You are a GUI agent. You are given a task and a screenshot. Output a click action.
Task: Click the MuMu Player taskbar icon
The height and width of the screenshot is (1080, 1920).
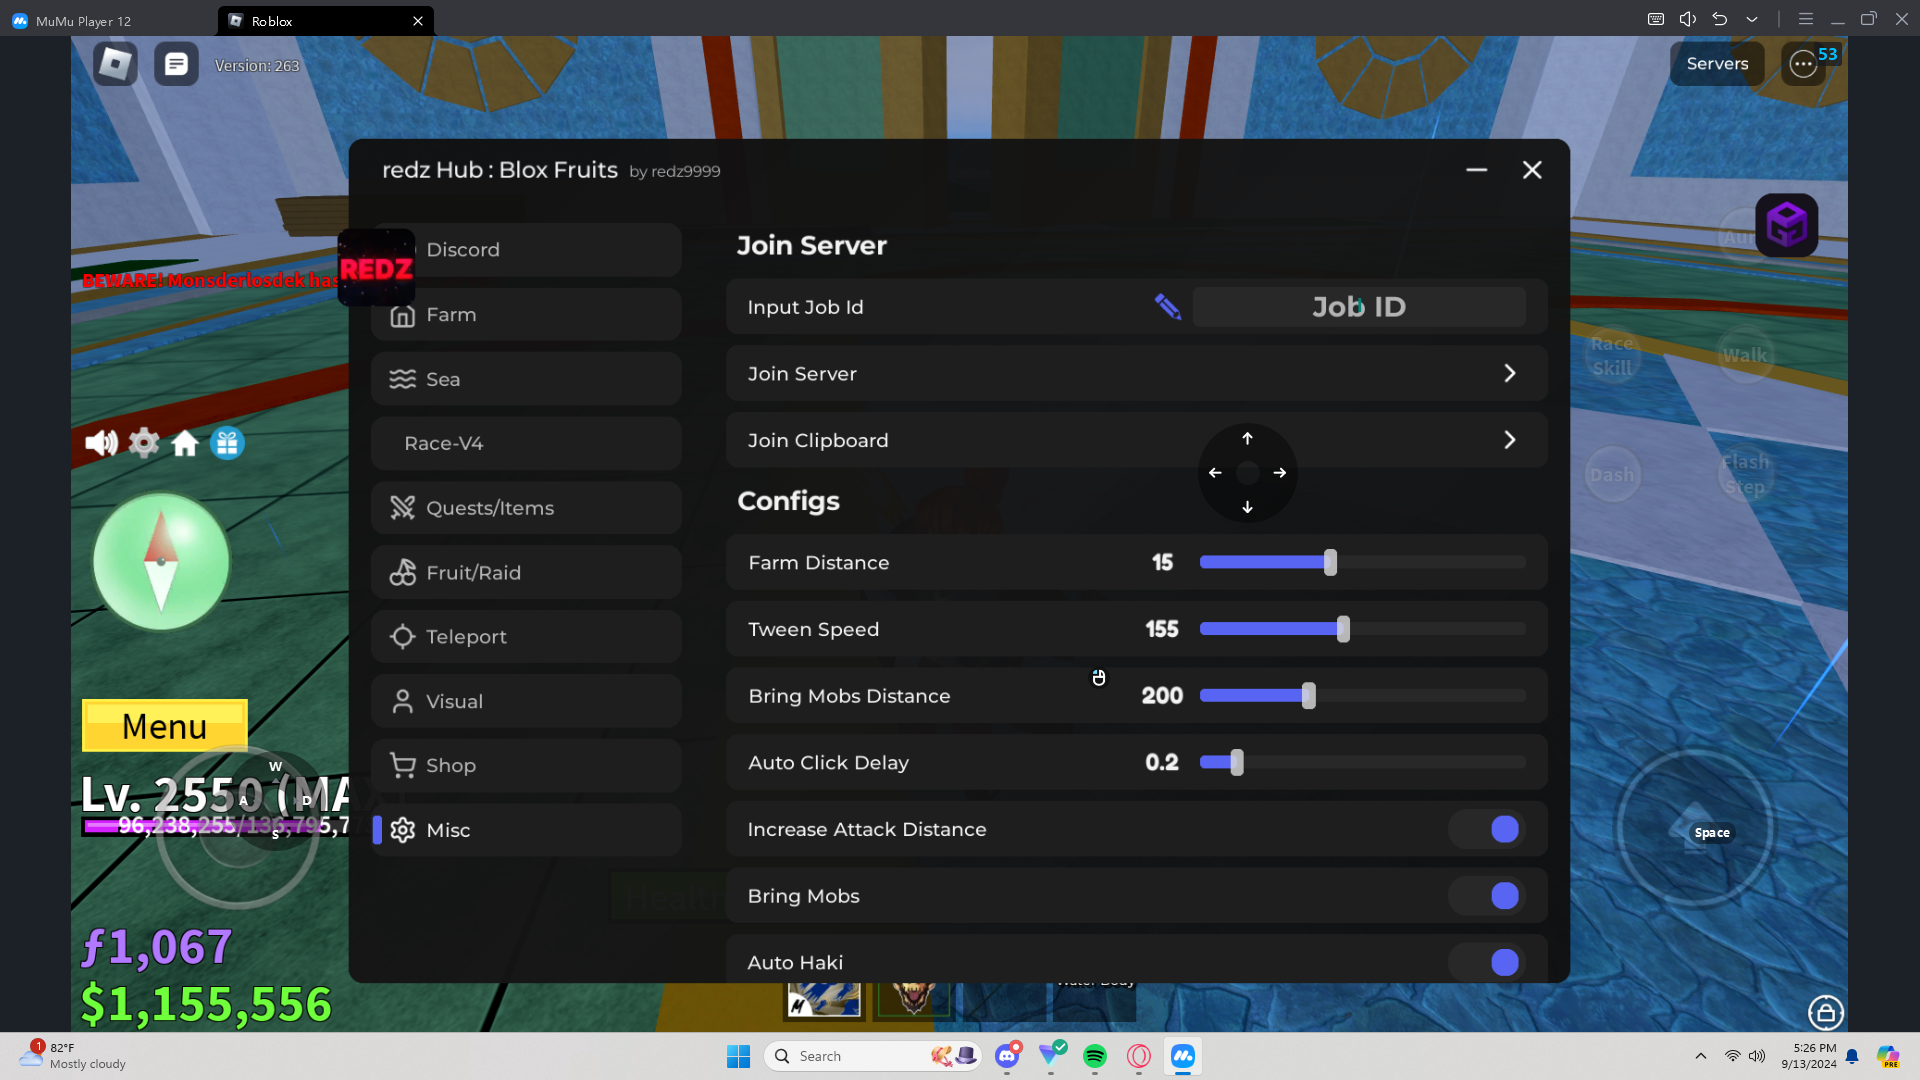tap(1183, 1056)
